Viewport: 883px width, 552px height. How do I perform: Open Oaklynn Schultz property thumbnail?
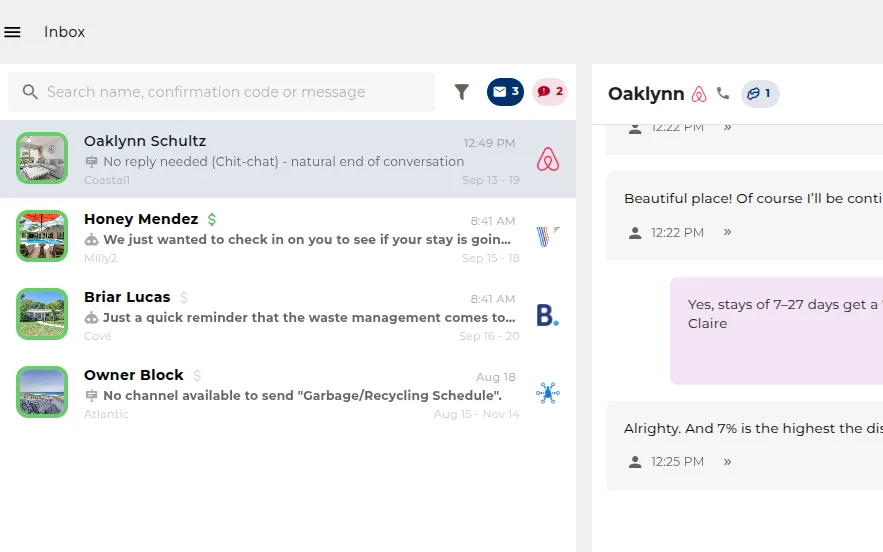tap(42, 158)
